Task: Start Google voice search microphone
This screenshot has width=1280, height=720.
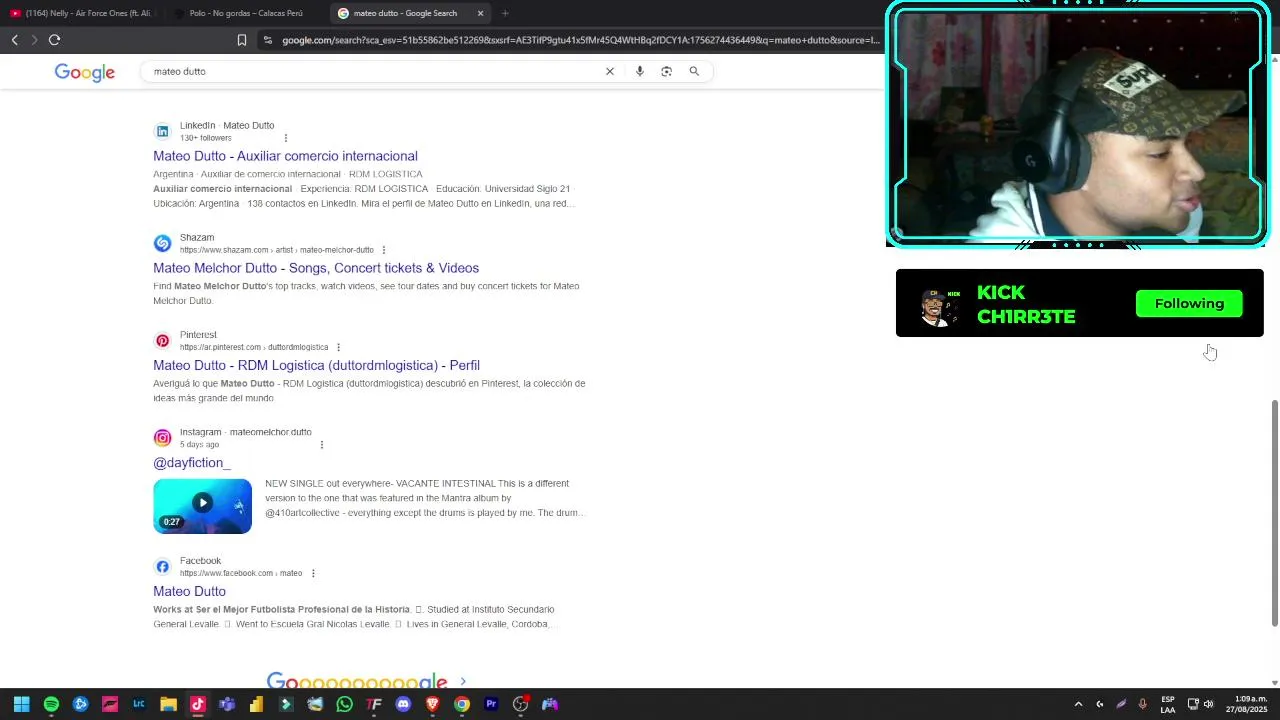Action: coord(639,71)
